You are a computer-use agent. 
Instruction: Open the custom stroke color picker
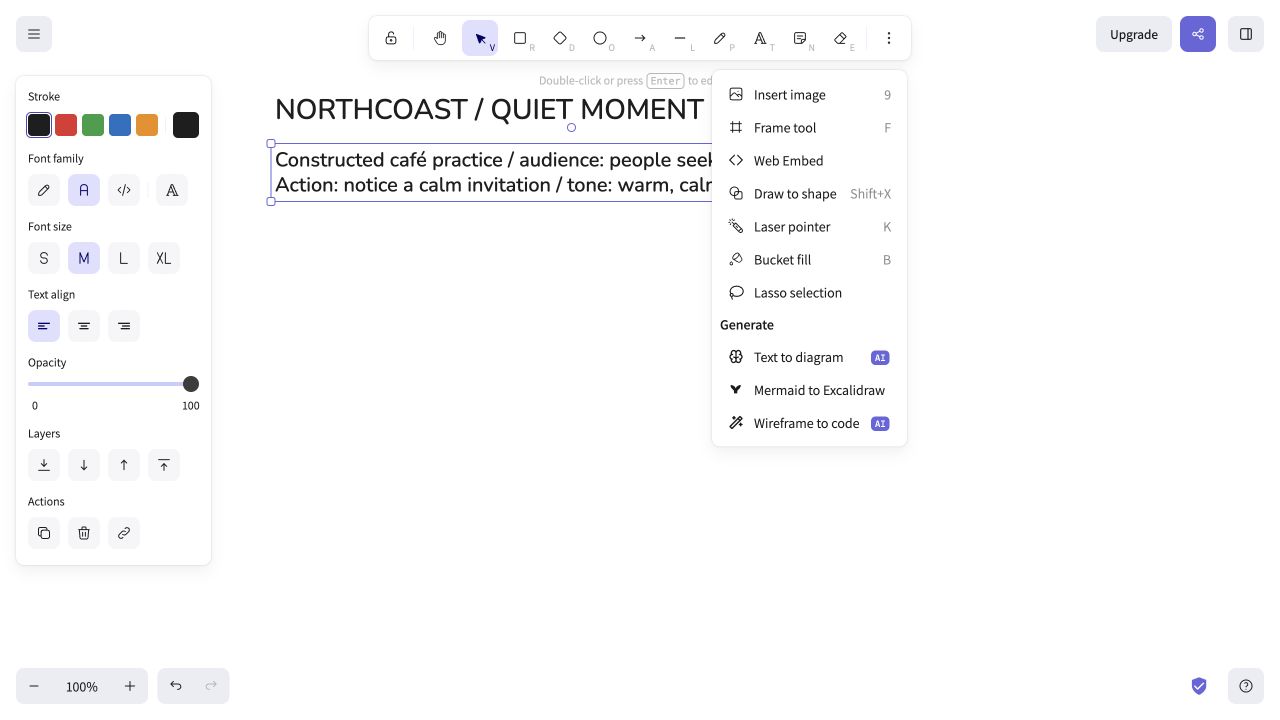[186, 125]
